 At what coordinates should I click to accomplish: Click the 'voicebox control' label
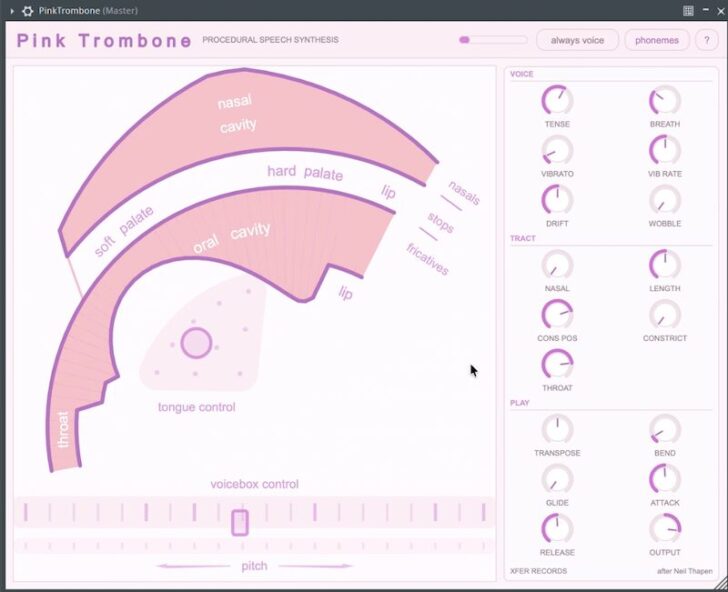(x=254, y=484)
